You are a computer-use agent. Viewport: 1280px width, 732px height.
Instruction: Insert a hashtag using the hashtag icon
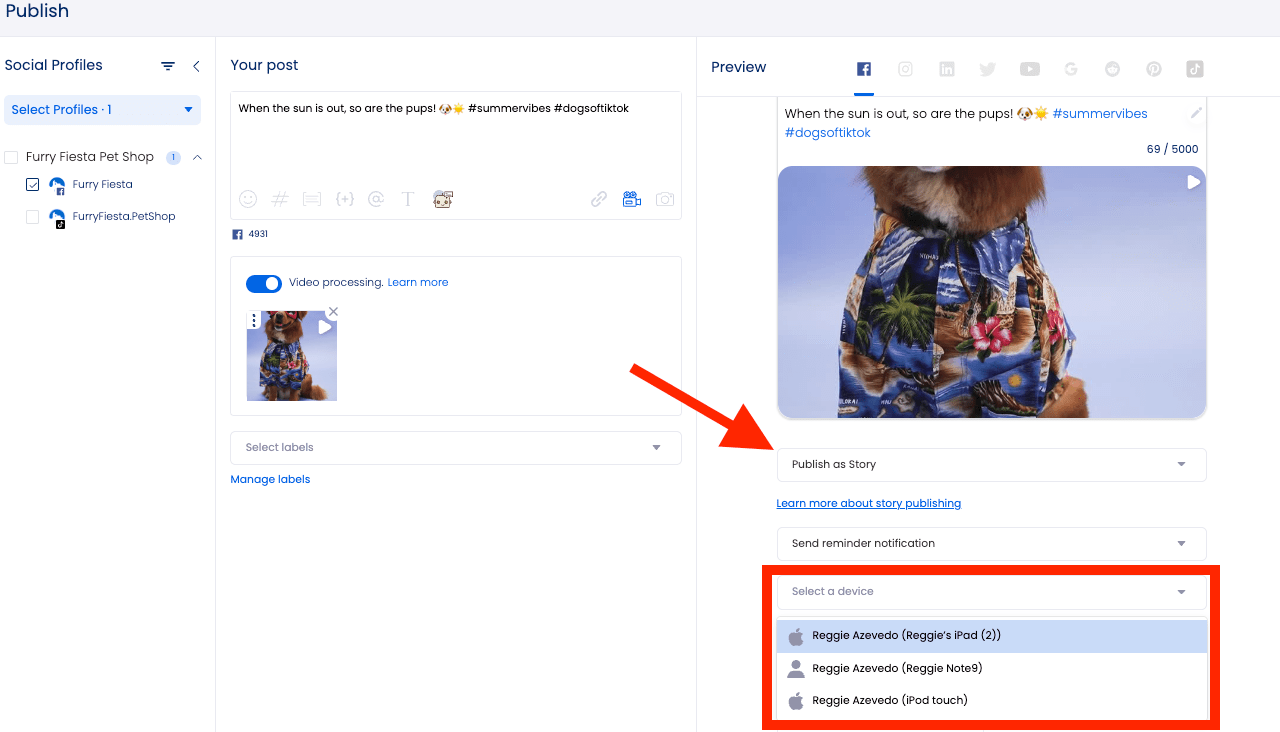[279, 199]
